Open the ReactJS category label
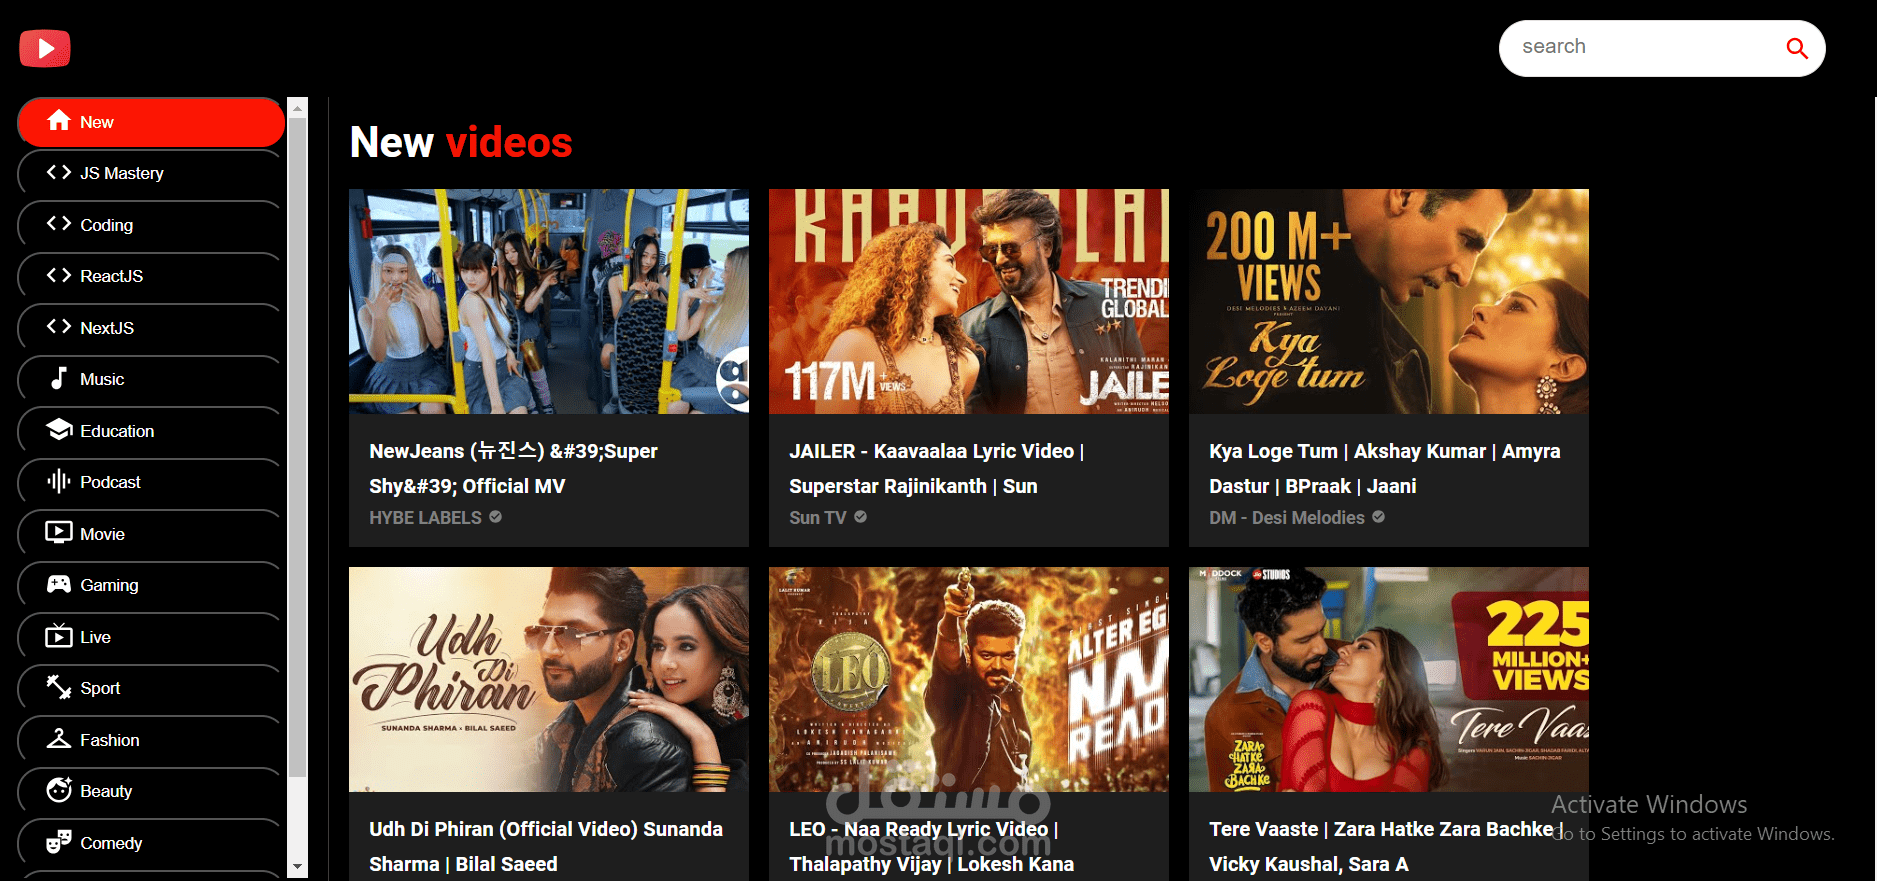 pos(112,276)
